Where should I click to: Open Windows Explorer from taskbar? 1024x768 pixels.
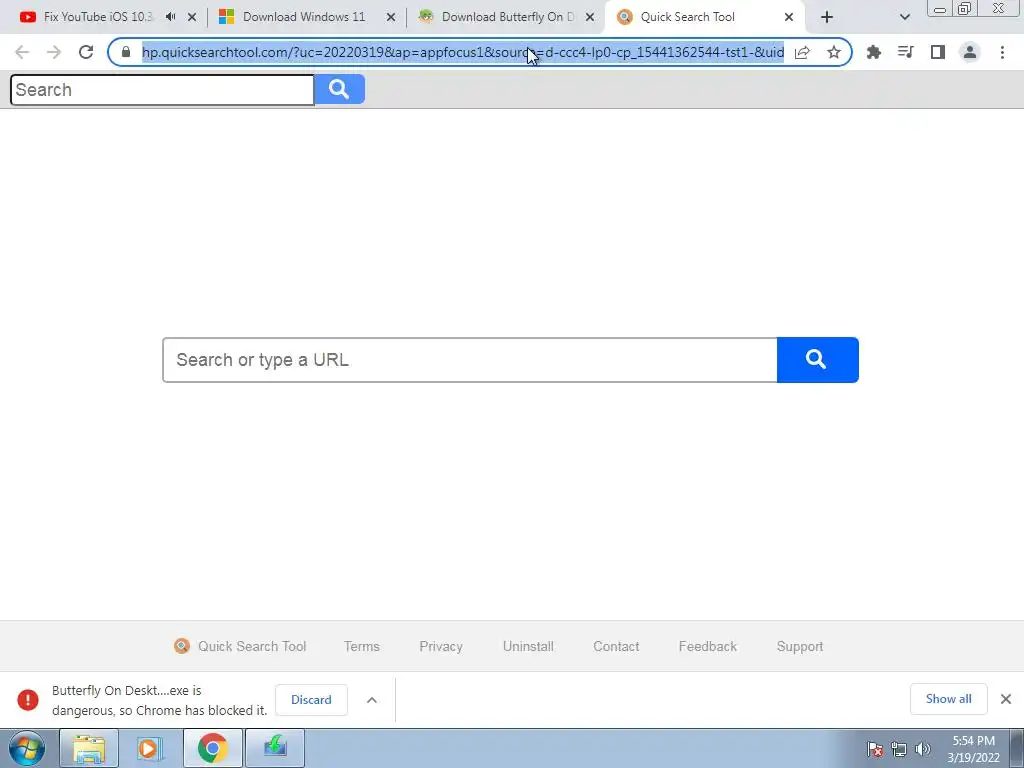click(89, 748)
